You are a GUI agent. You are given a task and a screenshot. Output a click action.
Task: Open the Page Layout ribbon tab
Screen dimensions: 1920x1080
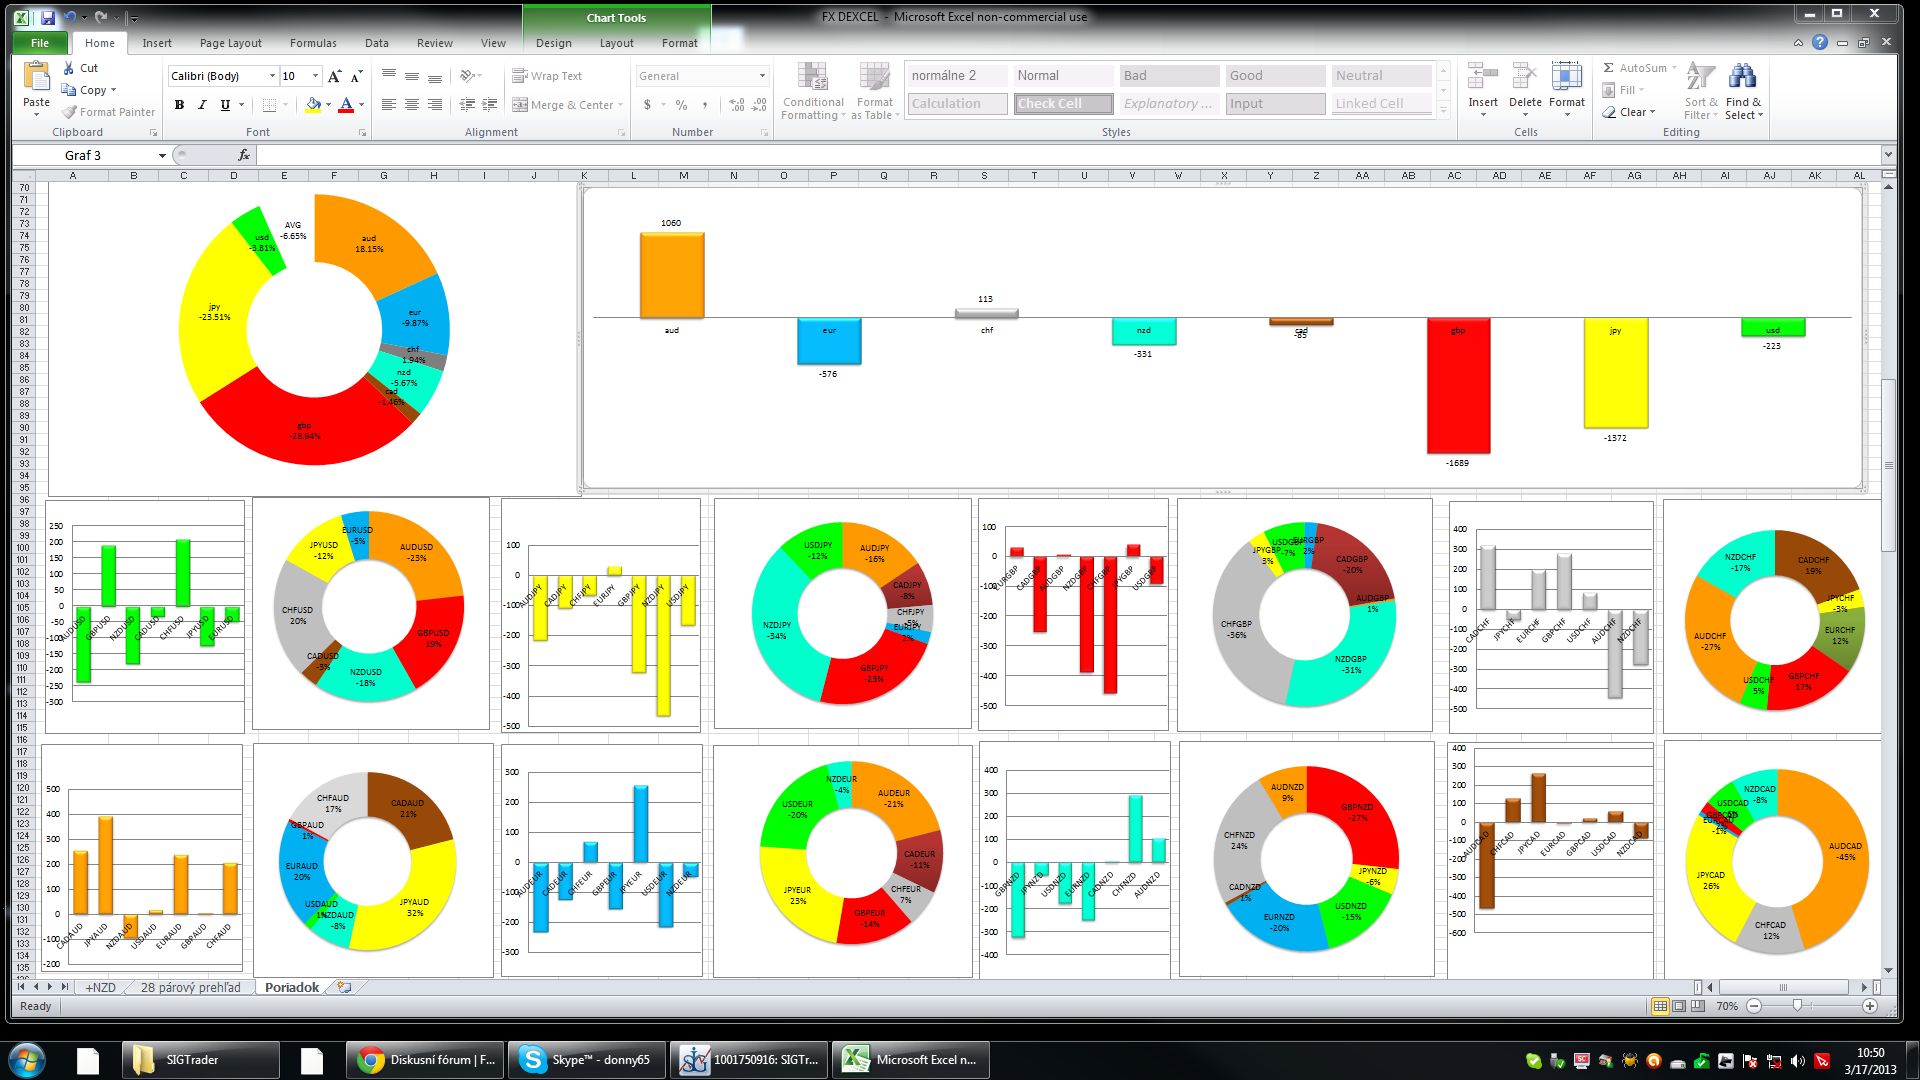point(230,43)
